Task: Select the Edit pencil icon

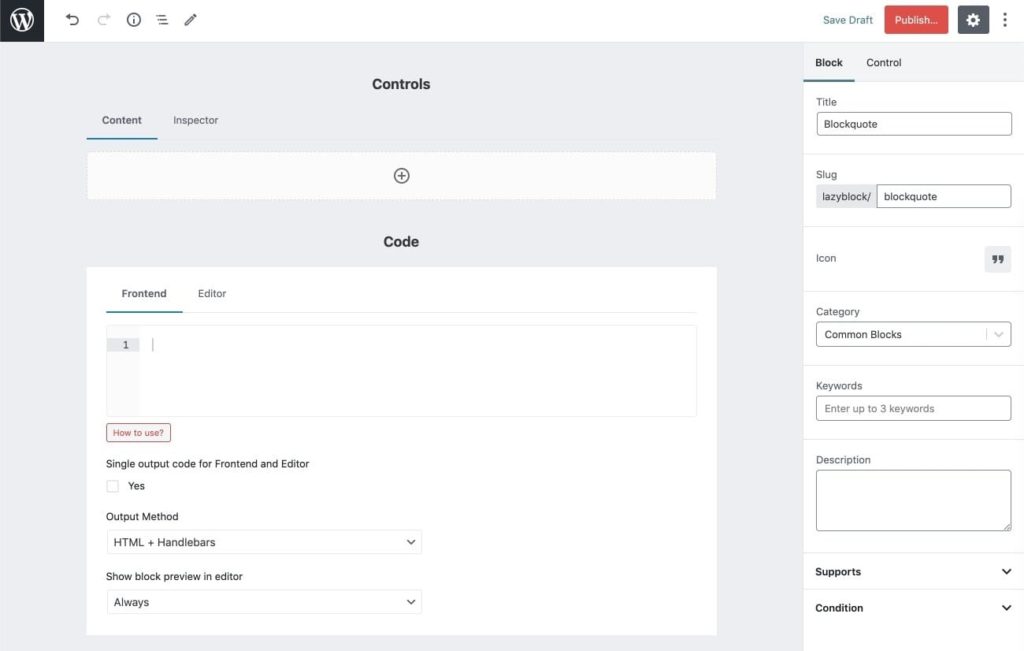Action: (191, 20)
